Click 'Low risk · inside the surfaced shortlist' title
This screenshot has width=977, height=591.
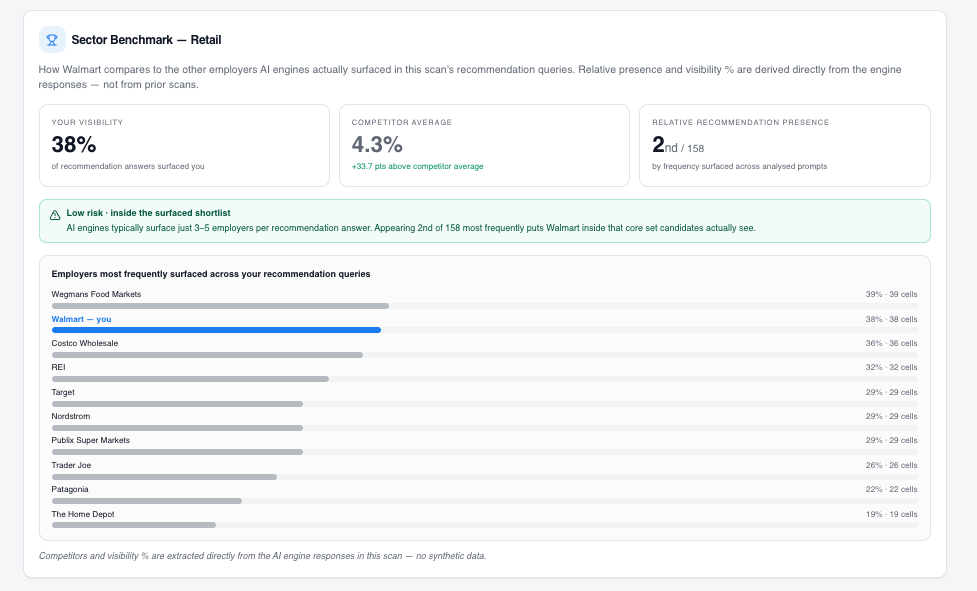tap(148, 213)
